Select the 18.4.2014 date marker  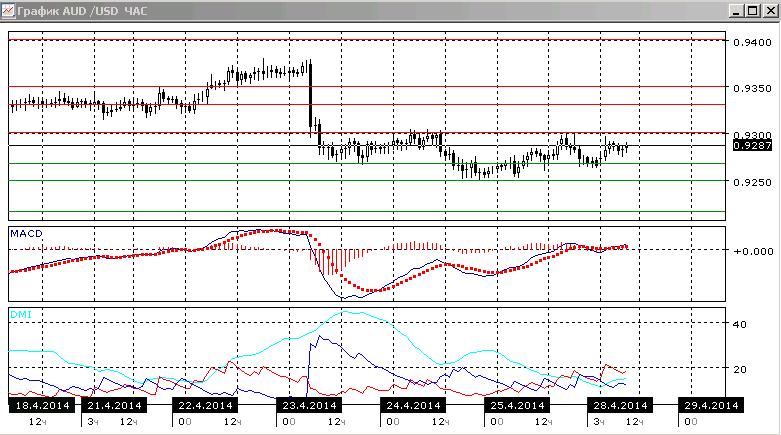(x=42, y=405)
